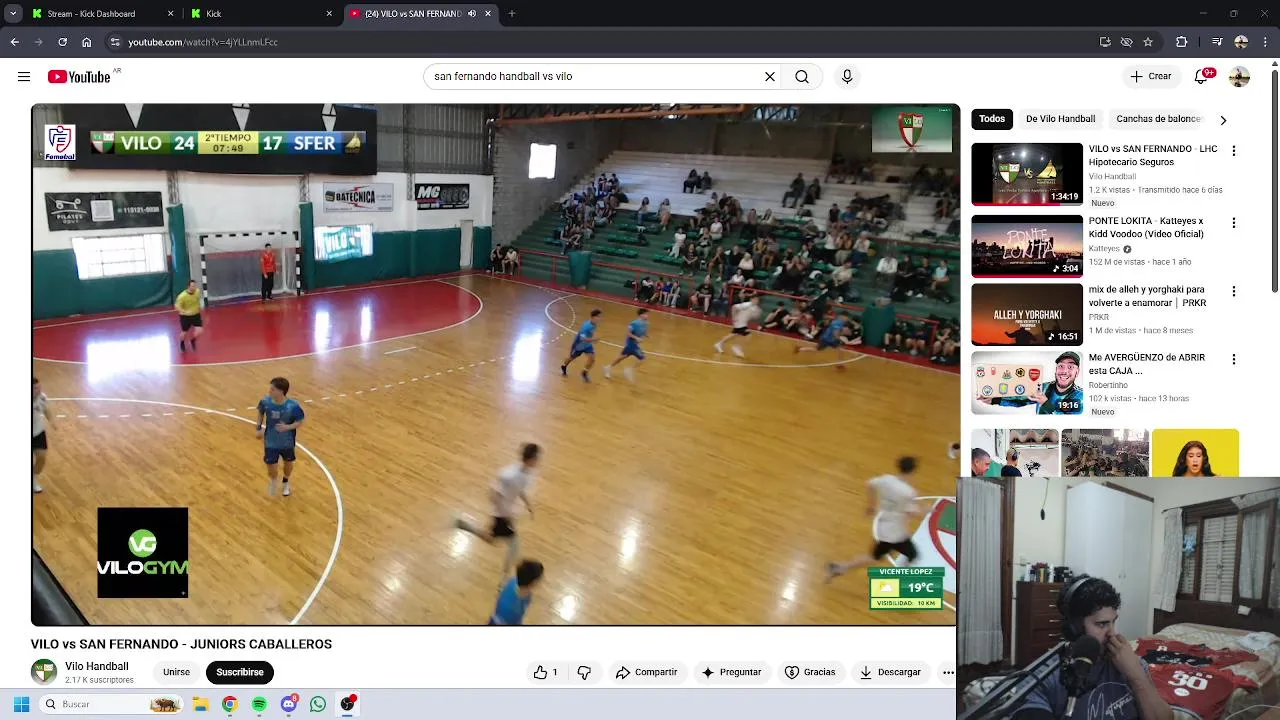The image size is (1280, 720).
Task: Open Discord from the taskbar
Action: (x=289, y=704)
